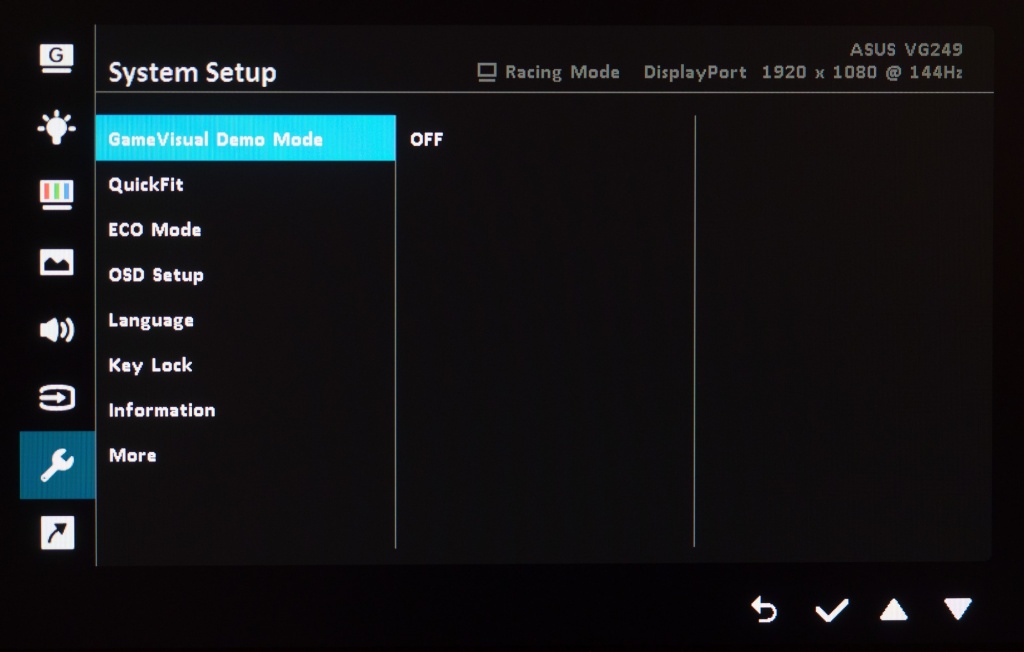
Task: Open the Shortcut arrow icon
Action: coord(57,533)
